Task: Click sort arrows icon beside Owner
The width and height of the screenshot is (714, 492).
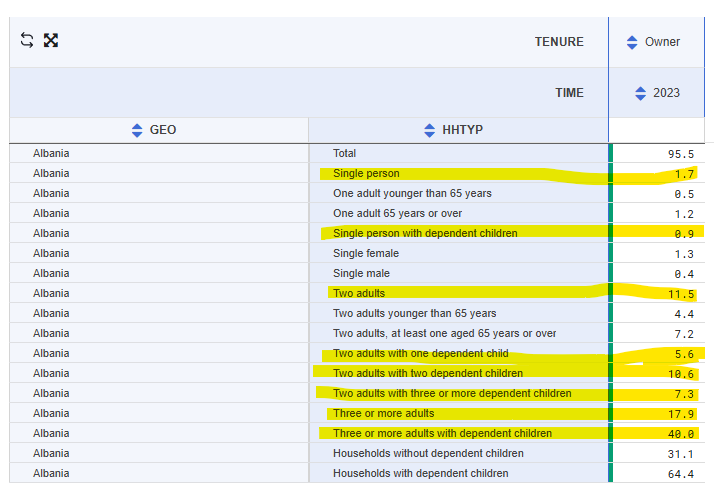Action: pos(632,42)
